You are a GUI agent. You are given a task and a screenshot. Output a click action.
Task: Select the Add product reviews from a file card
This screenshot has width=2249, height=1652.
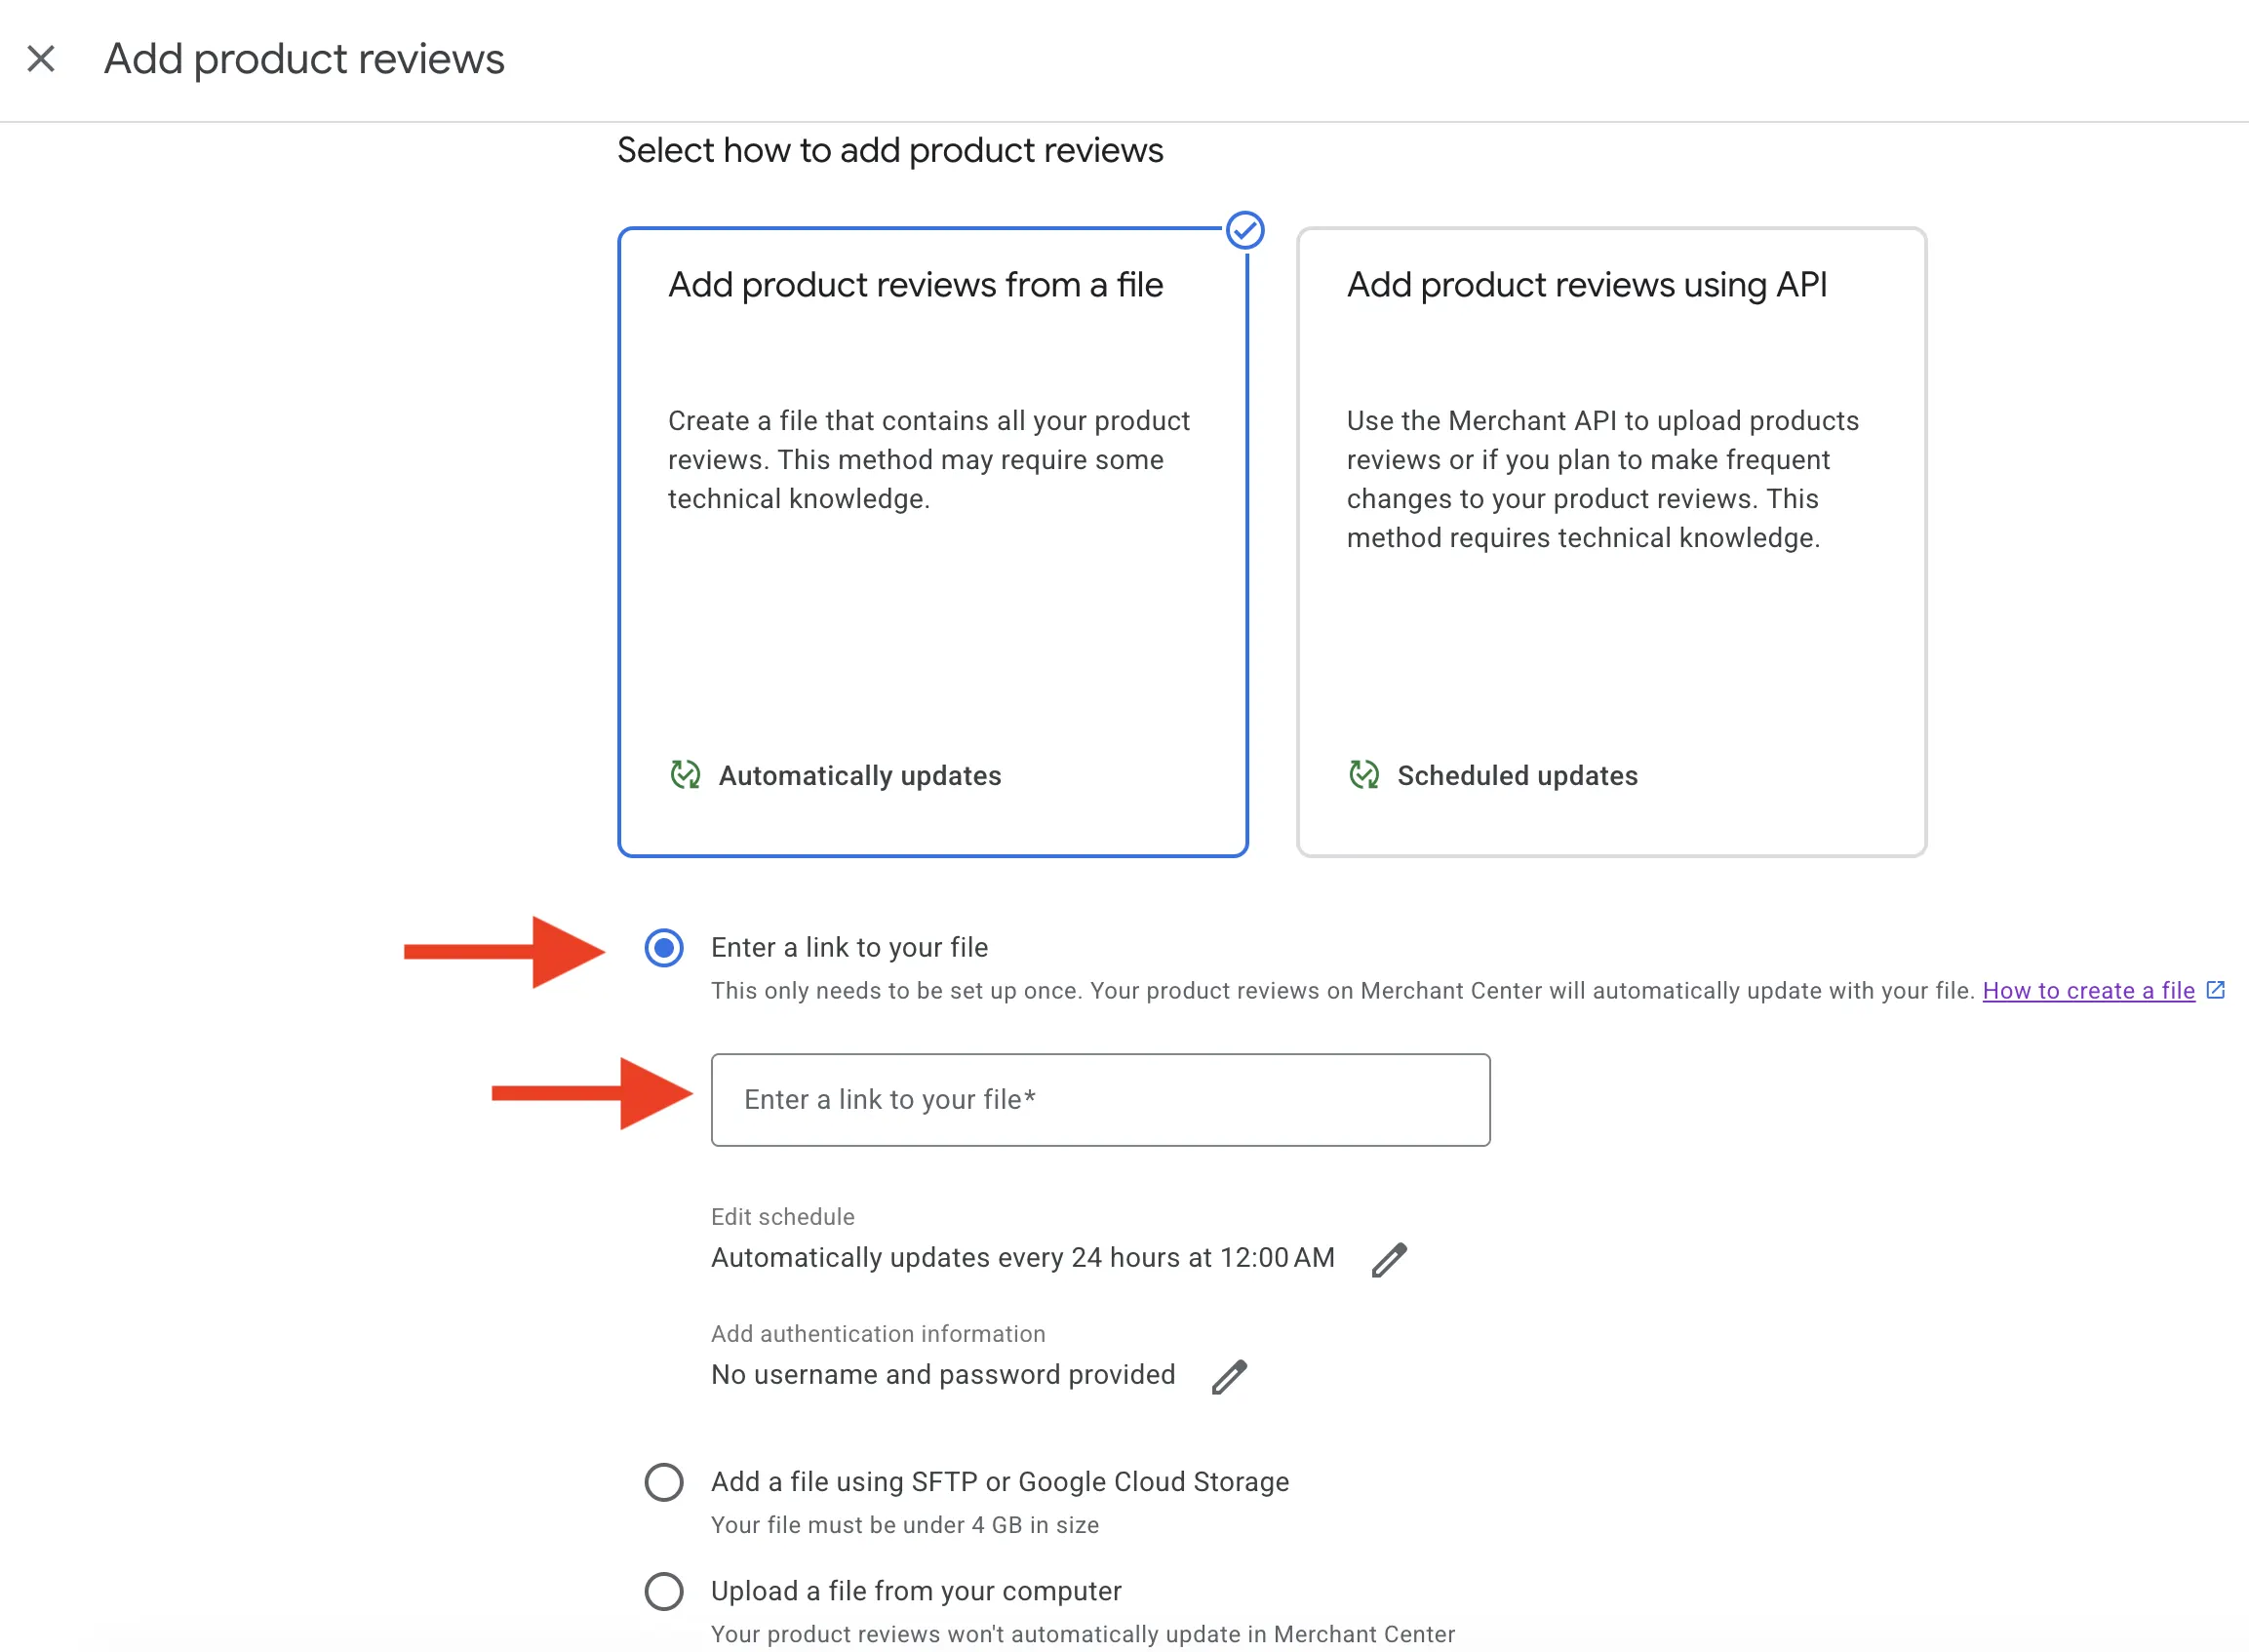932,542
